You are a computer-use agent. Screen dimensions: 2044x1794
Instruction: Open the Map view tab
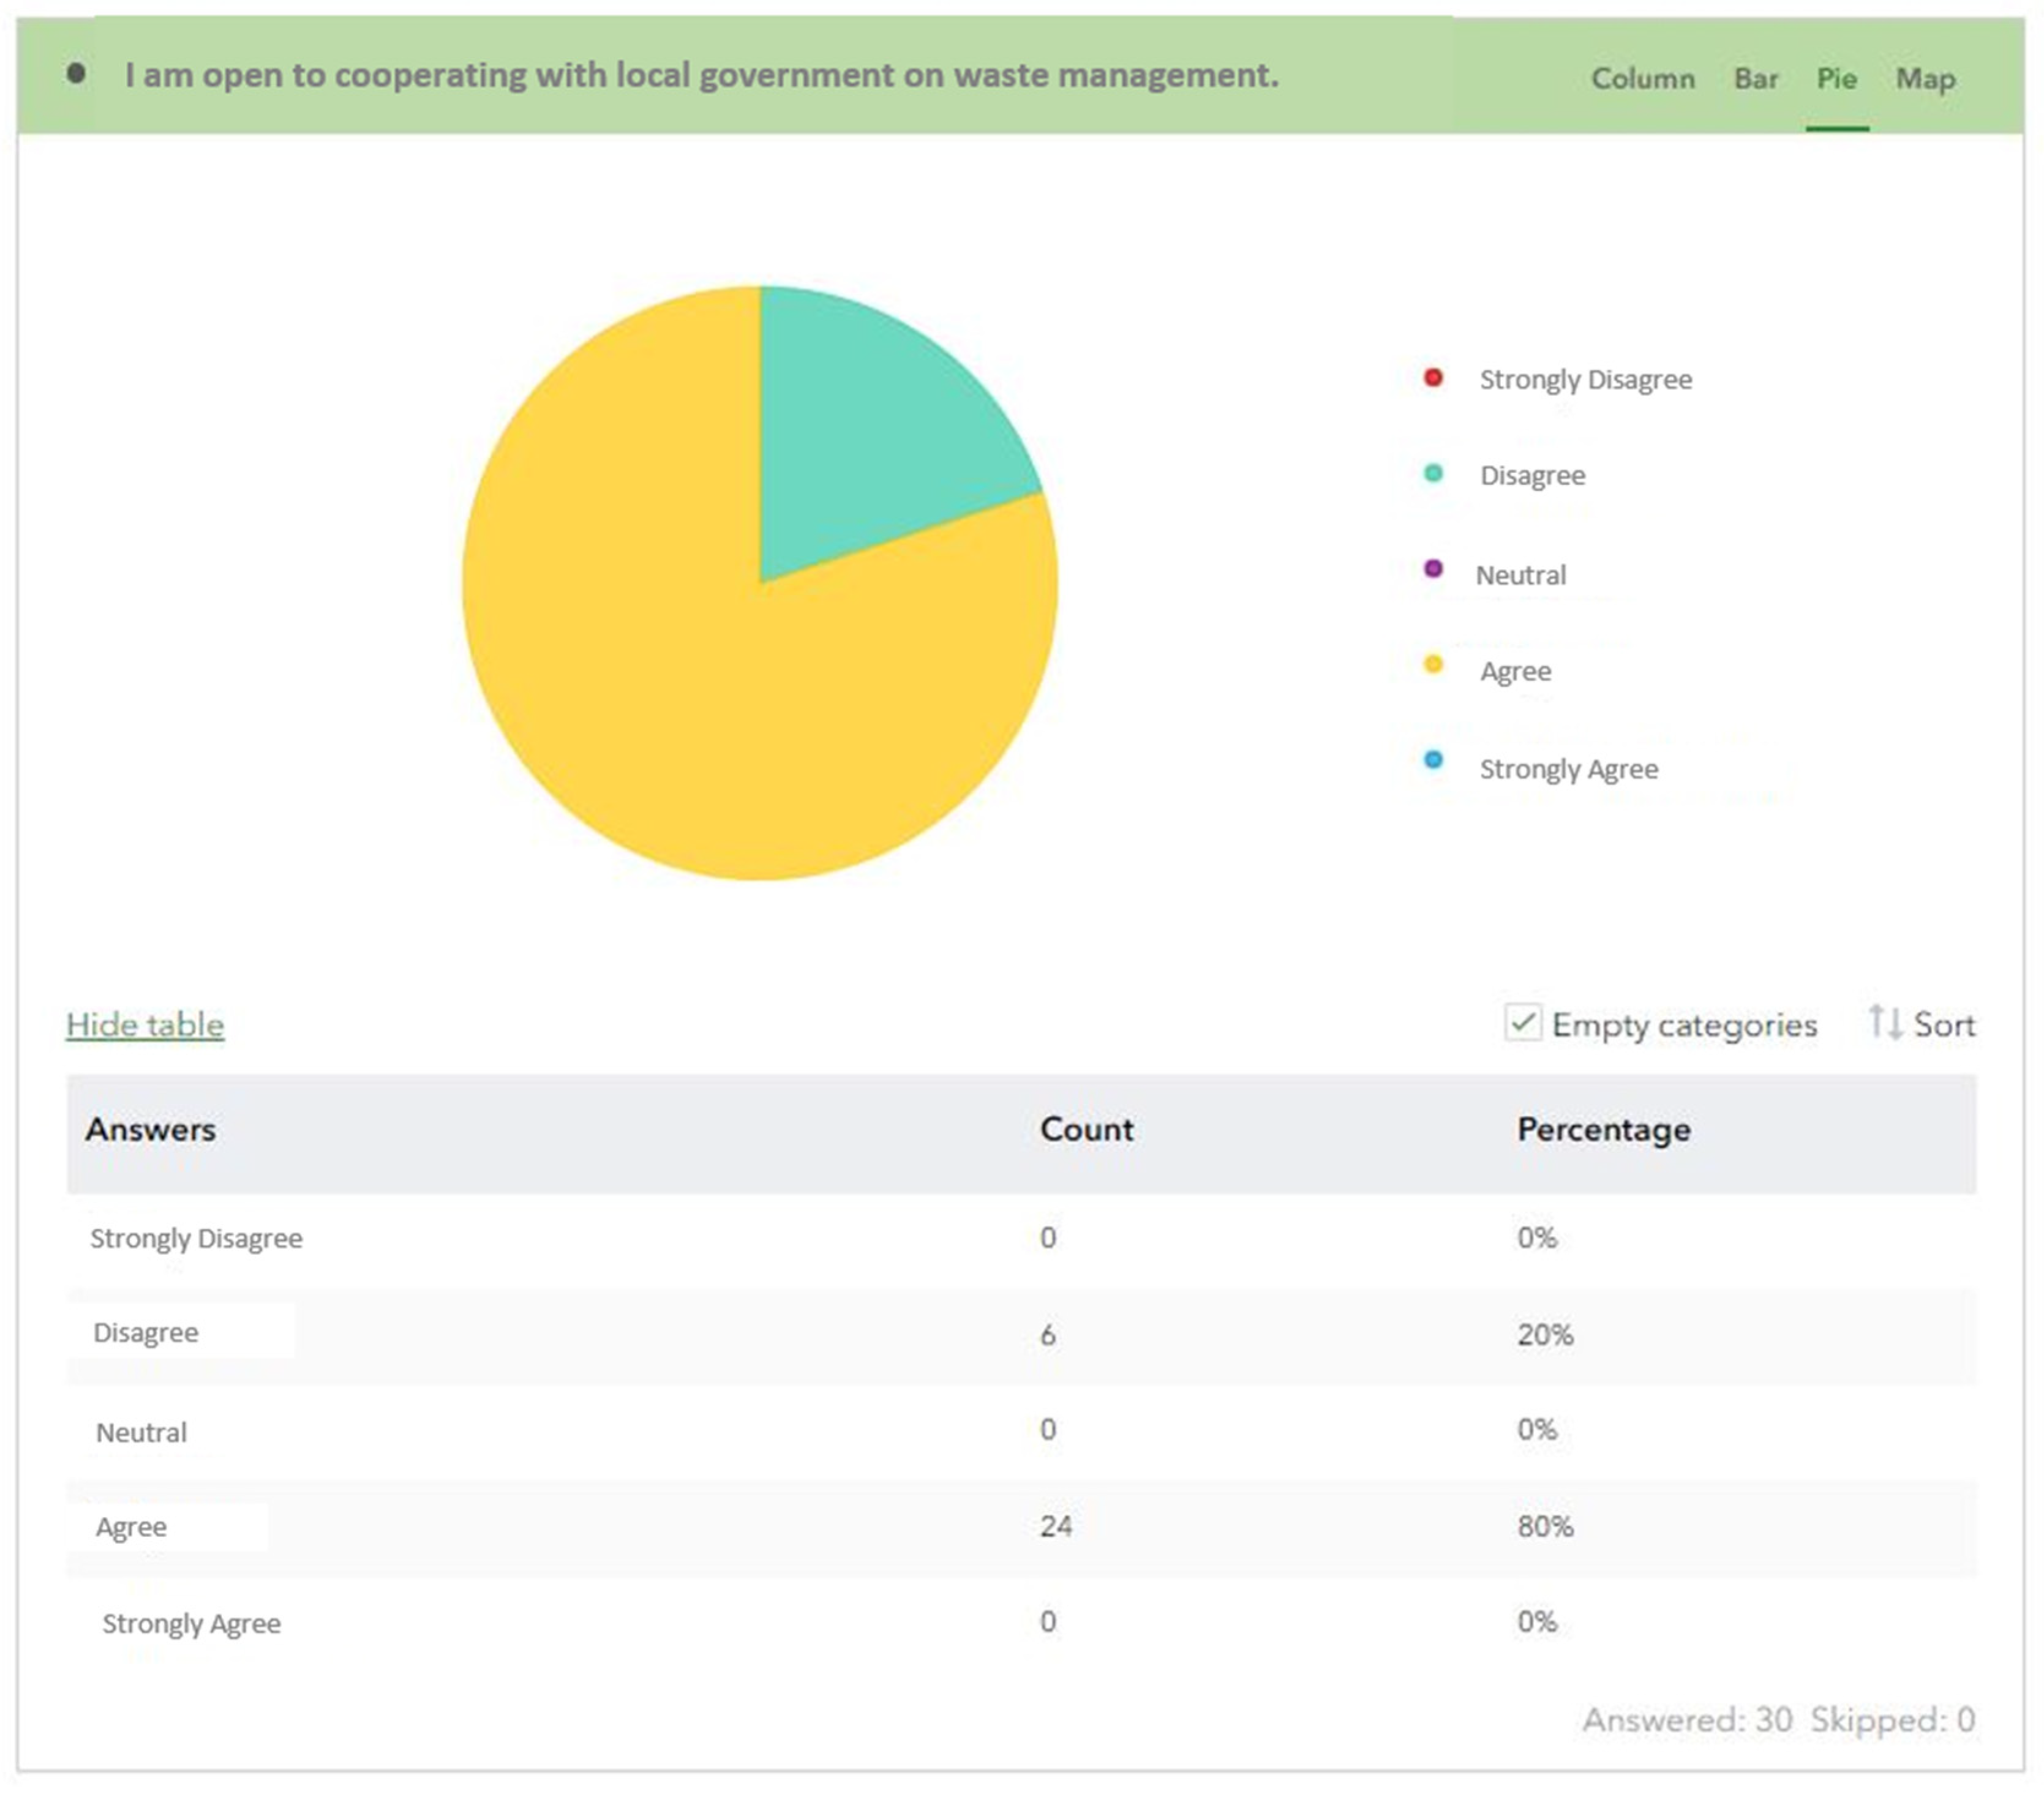coord(1925,78)
